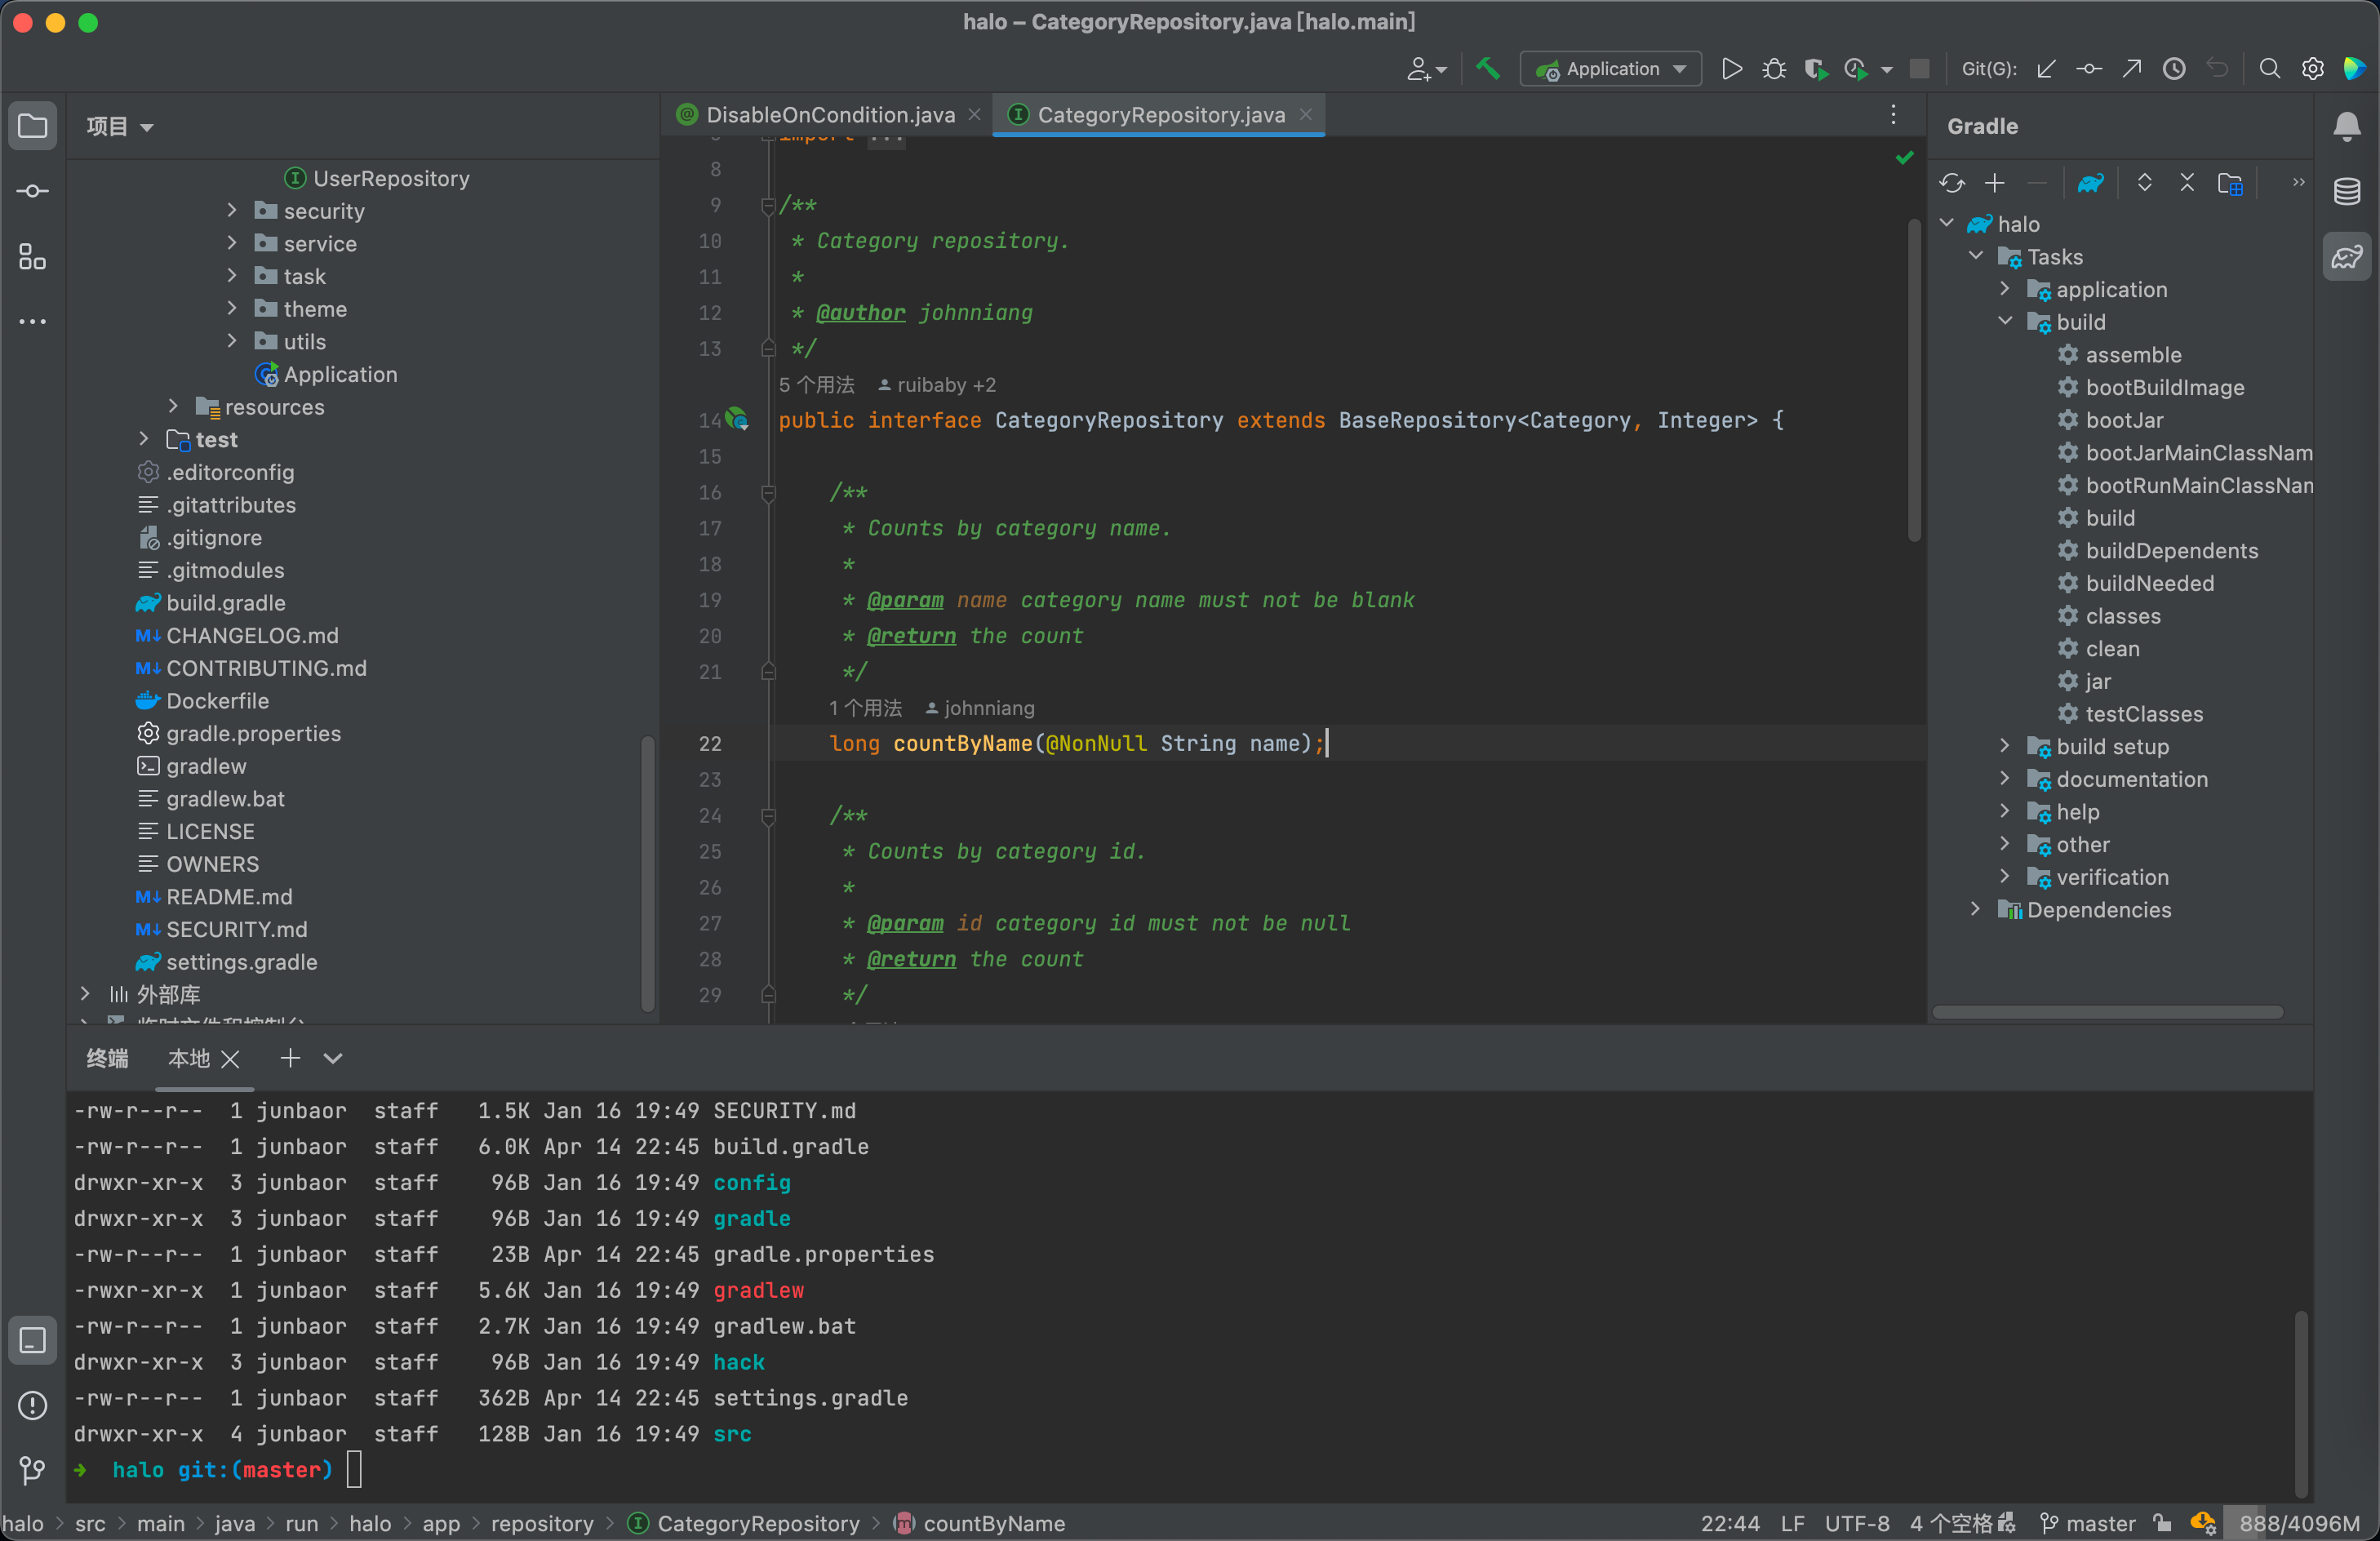Viewport: 2380px width, 1541px height.
Task: Click the Search everywhere magnifier icon
Action: coord(2269,69)
